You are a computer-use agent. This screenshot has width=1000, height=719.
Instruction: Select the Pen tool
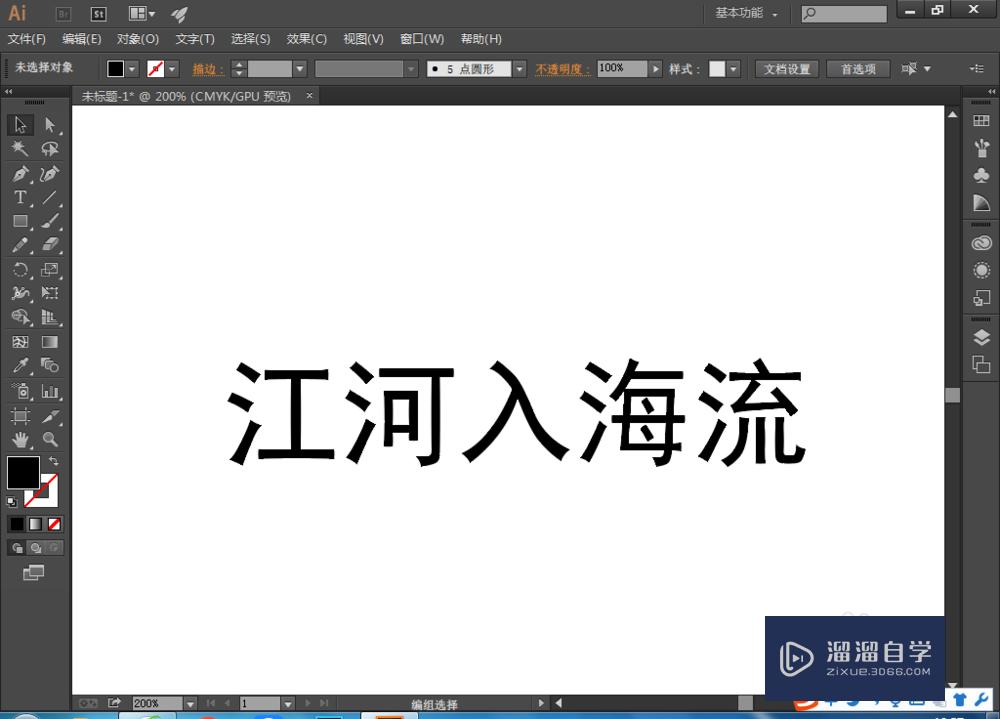click(22, 173)
